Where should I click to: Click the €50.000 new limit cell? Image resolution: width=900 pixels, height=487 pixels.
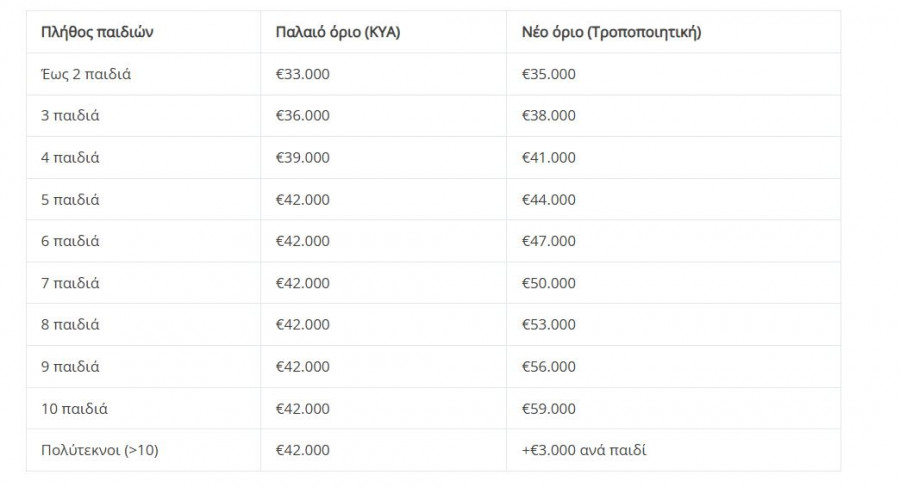[x=549, y=283]
